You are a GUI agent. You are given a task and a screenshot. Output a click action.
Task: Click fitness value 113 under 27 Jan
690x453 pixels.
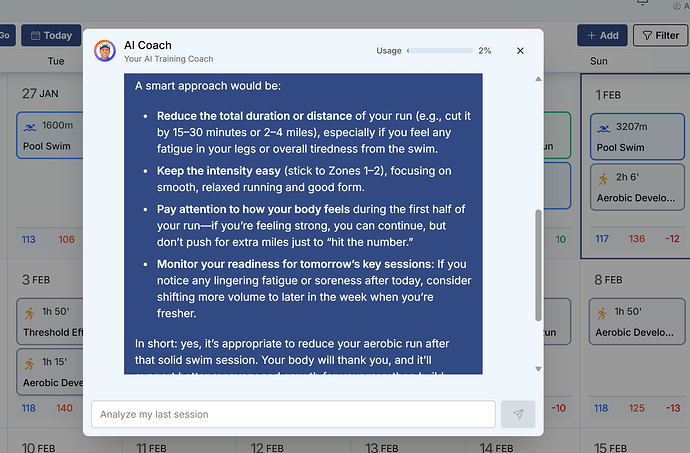29,239
